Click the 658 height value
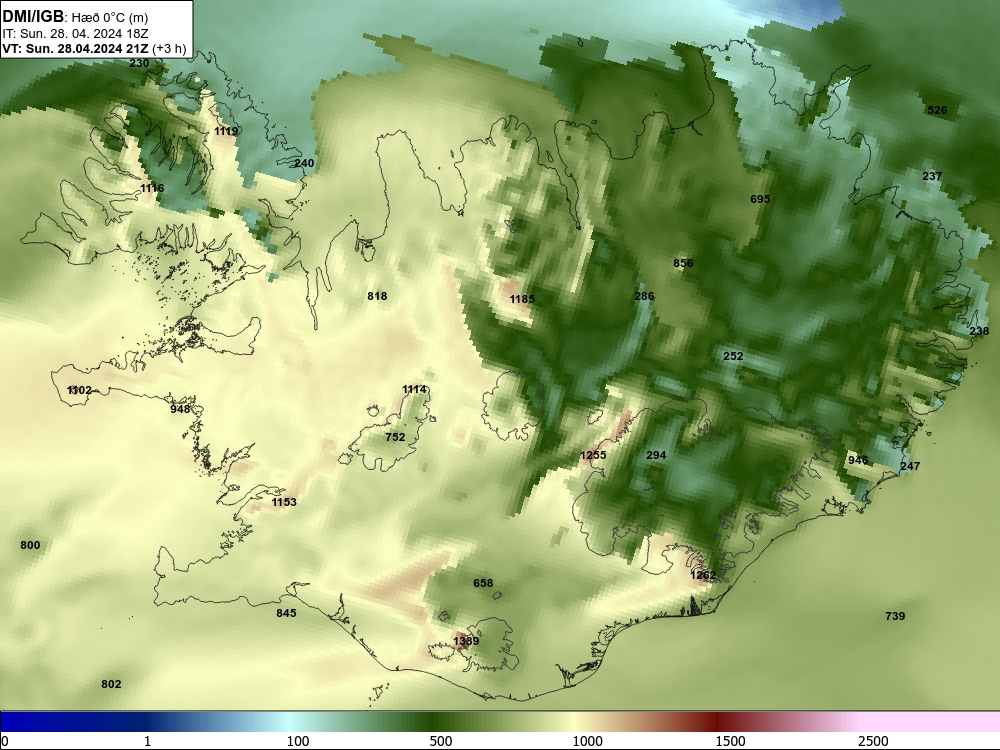The width and height of the screenshot is (1000, 750). point(483,583)
